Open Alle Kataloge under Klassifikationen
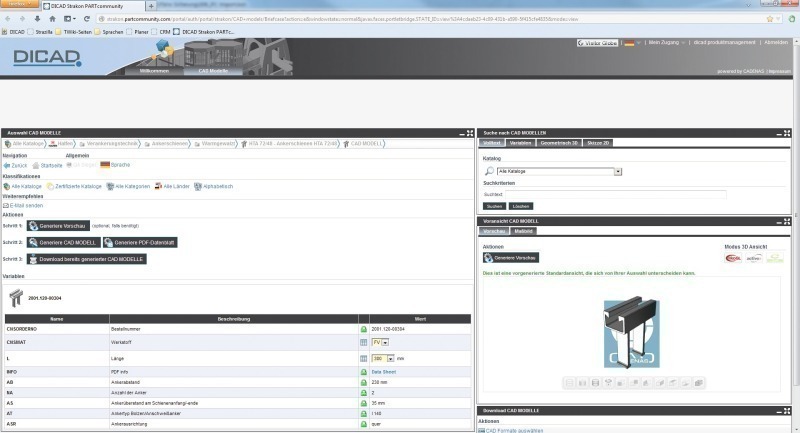Image resolution: width=800 pixels, height=433 pixels. tap(22, 186)
